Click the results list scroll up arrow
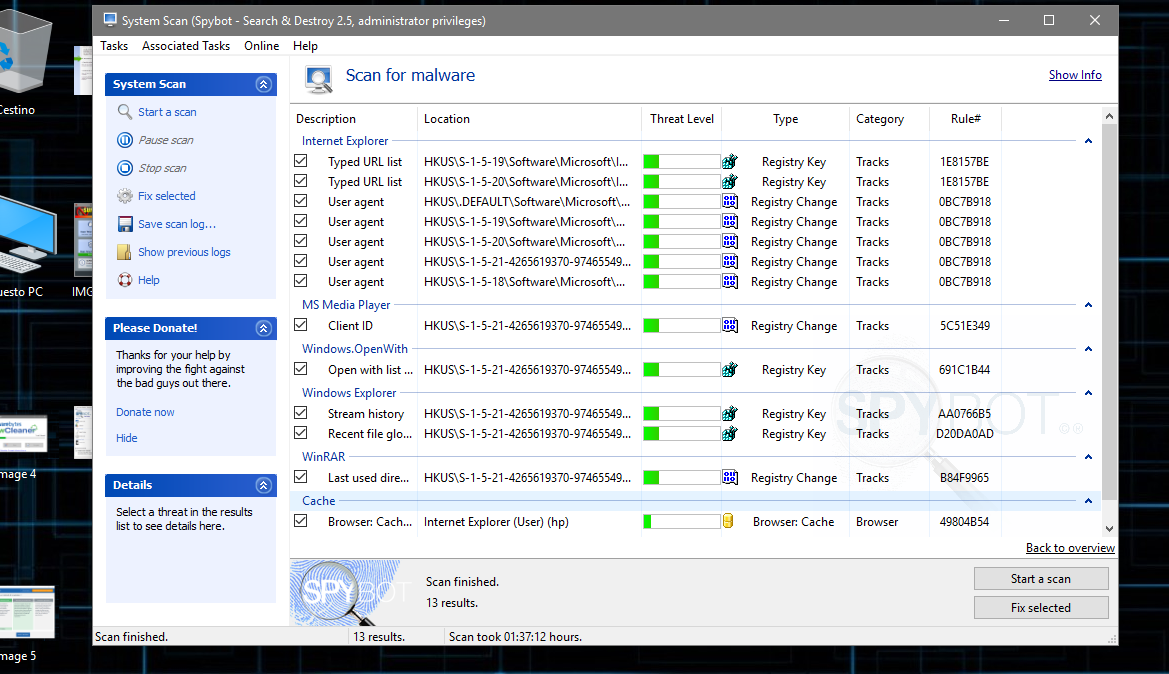Screen dimensions: 1169x674 (x=1109, y=116)
